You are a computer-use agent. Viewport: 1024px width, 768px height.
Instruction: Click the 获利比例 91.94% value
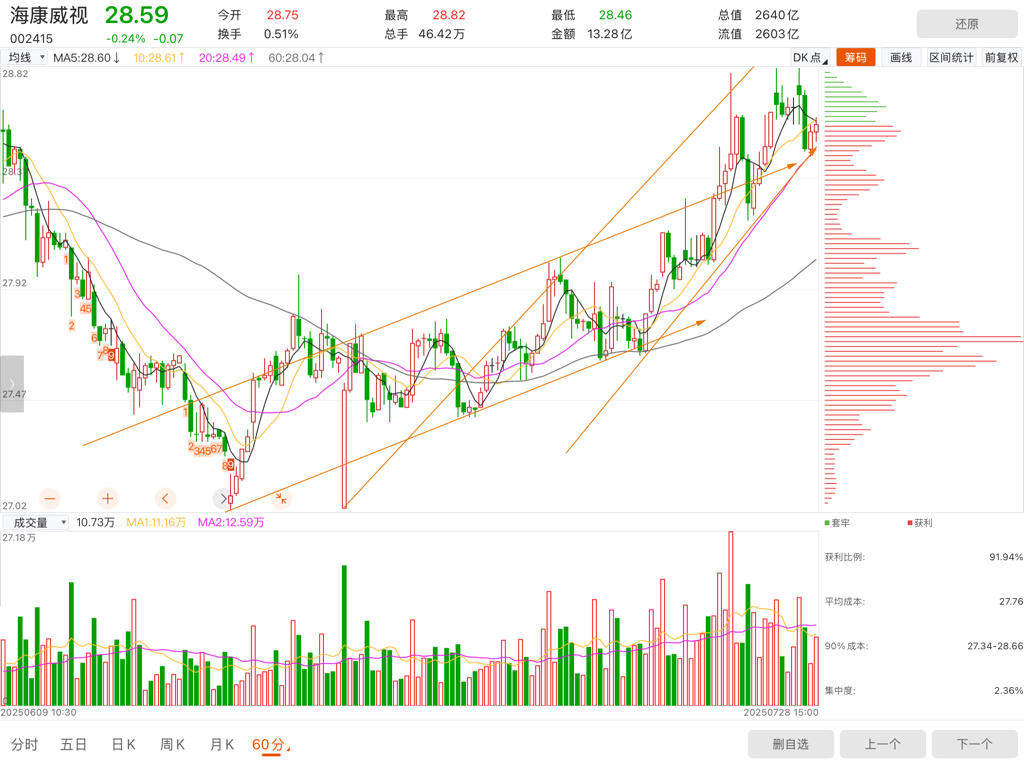(x=1006, y=557)
